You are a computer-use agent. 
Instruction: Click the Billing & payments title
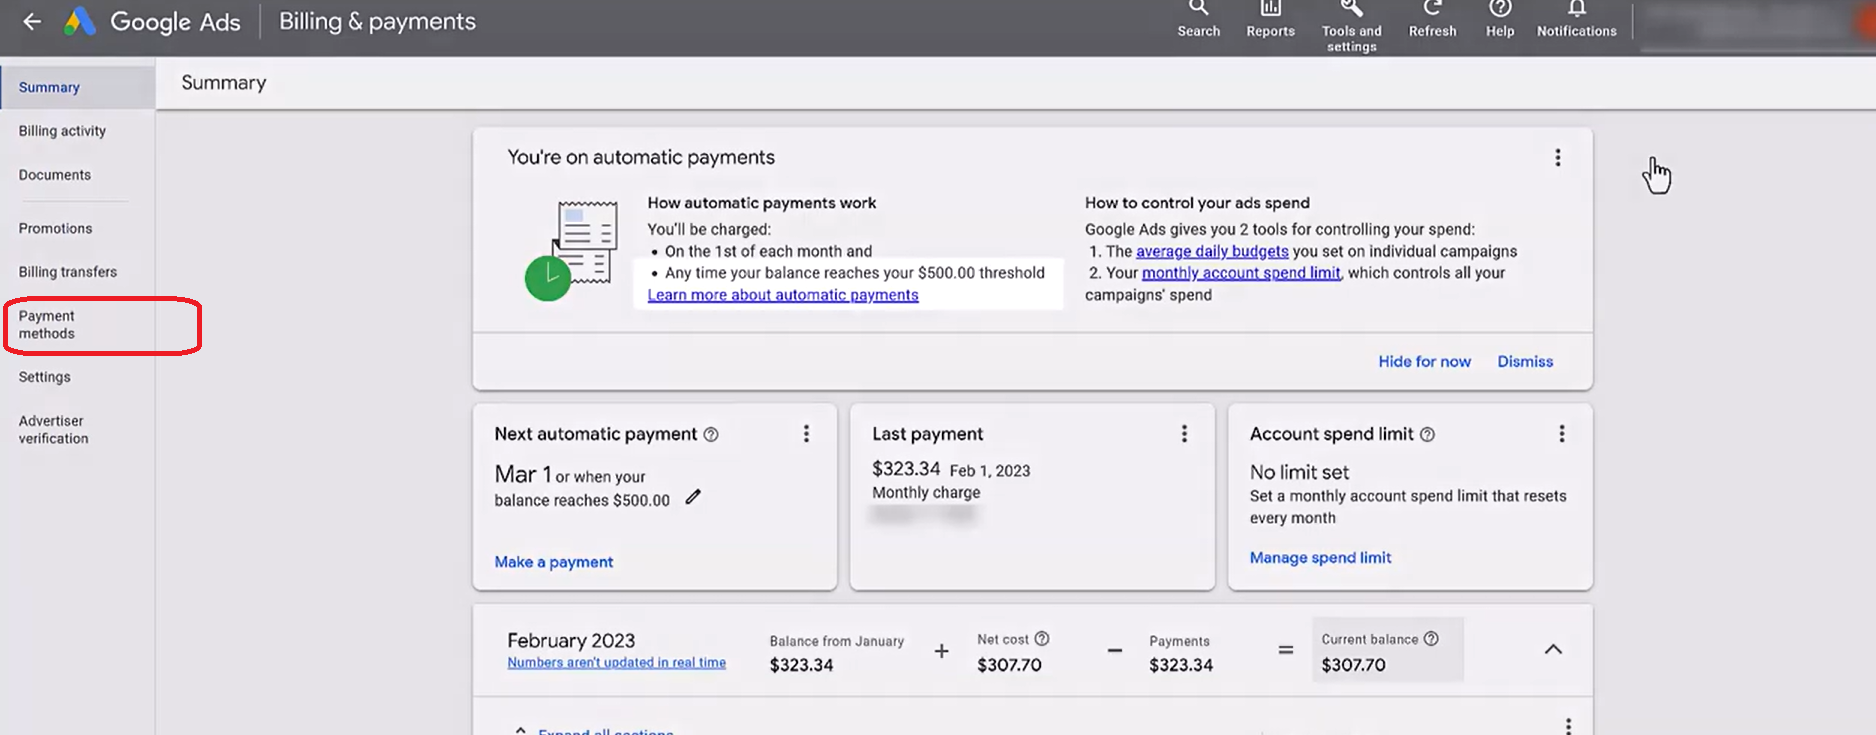377,21
